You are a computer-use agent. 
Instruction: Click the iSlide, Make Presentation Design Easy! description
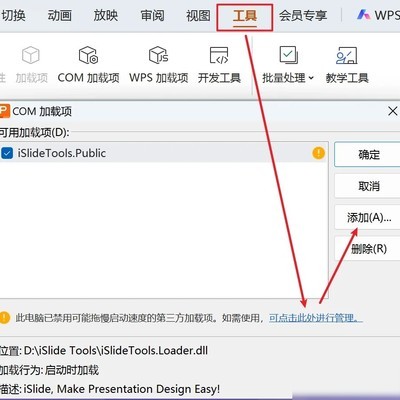coord(122,389)
